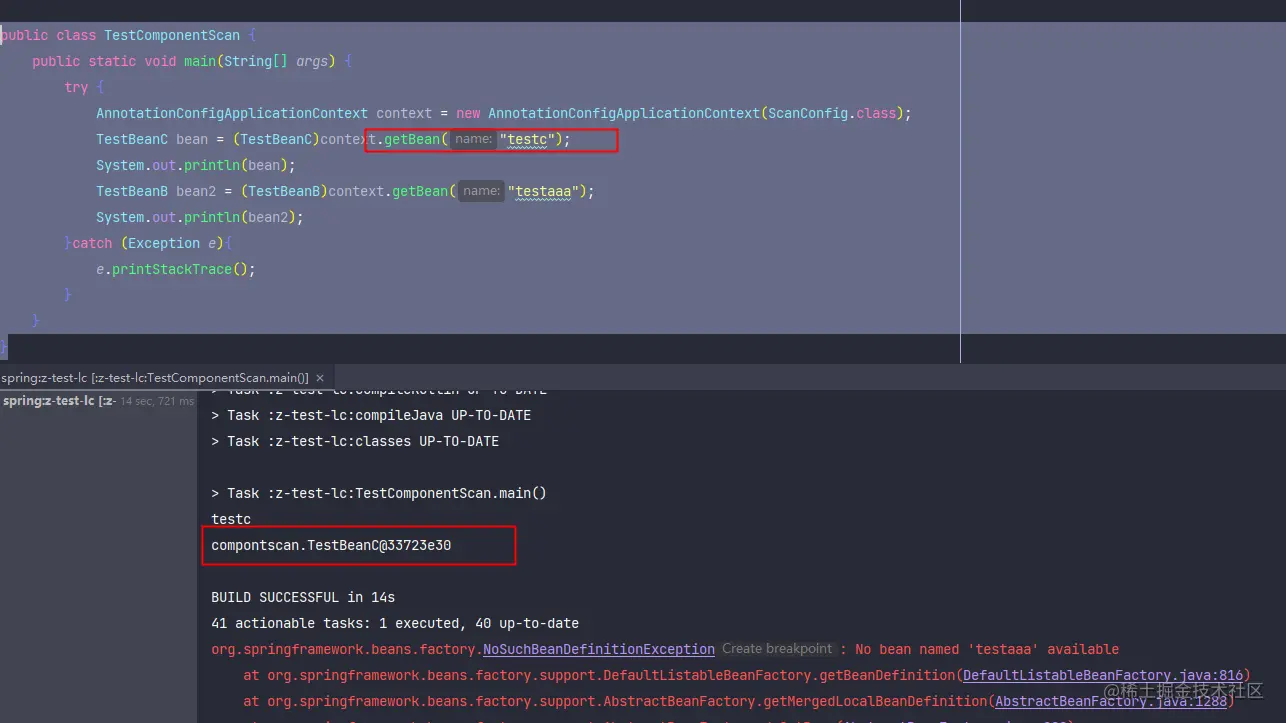The height and width of the screenshot is (723, 1286).
Task: Click the 41 actionable tasks summary line
Action: point(395,623)
